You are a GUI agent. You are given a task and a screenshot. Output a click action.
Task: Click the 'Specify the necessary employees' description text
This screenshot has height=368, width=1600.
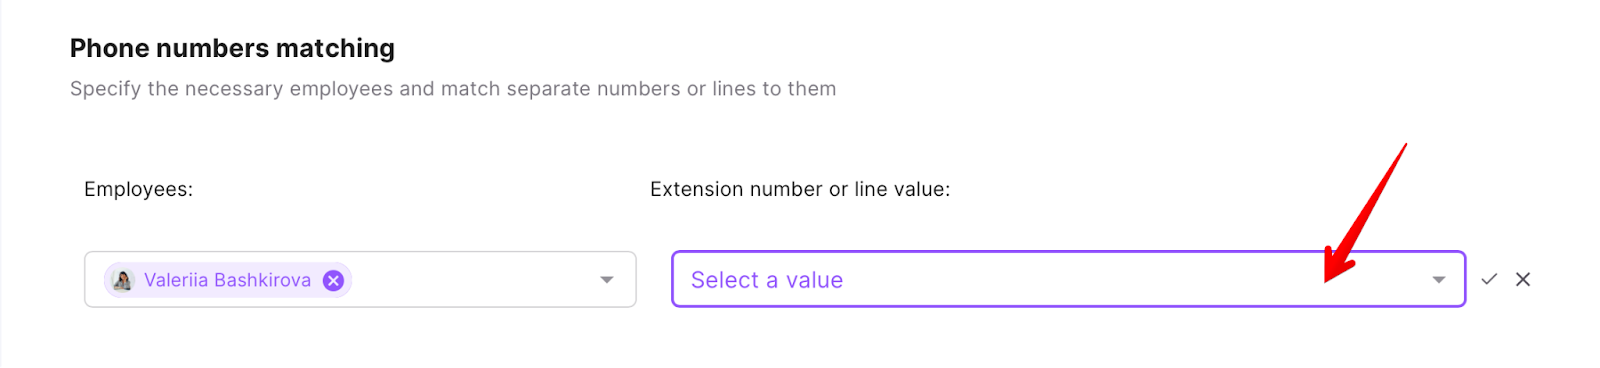232,89
